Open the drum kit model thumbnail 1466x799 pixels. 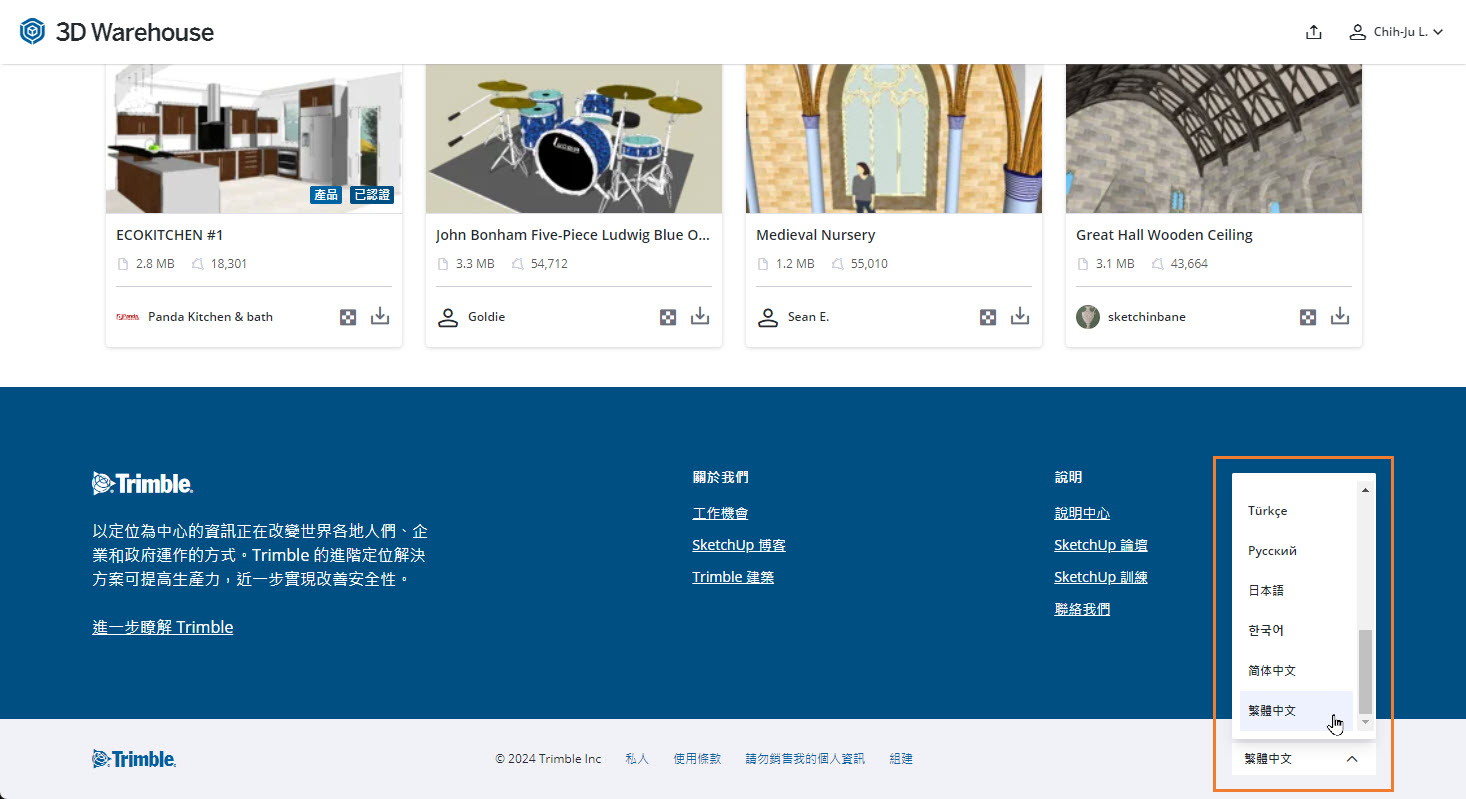574,139
